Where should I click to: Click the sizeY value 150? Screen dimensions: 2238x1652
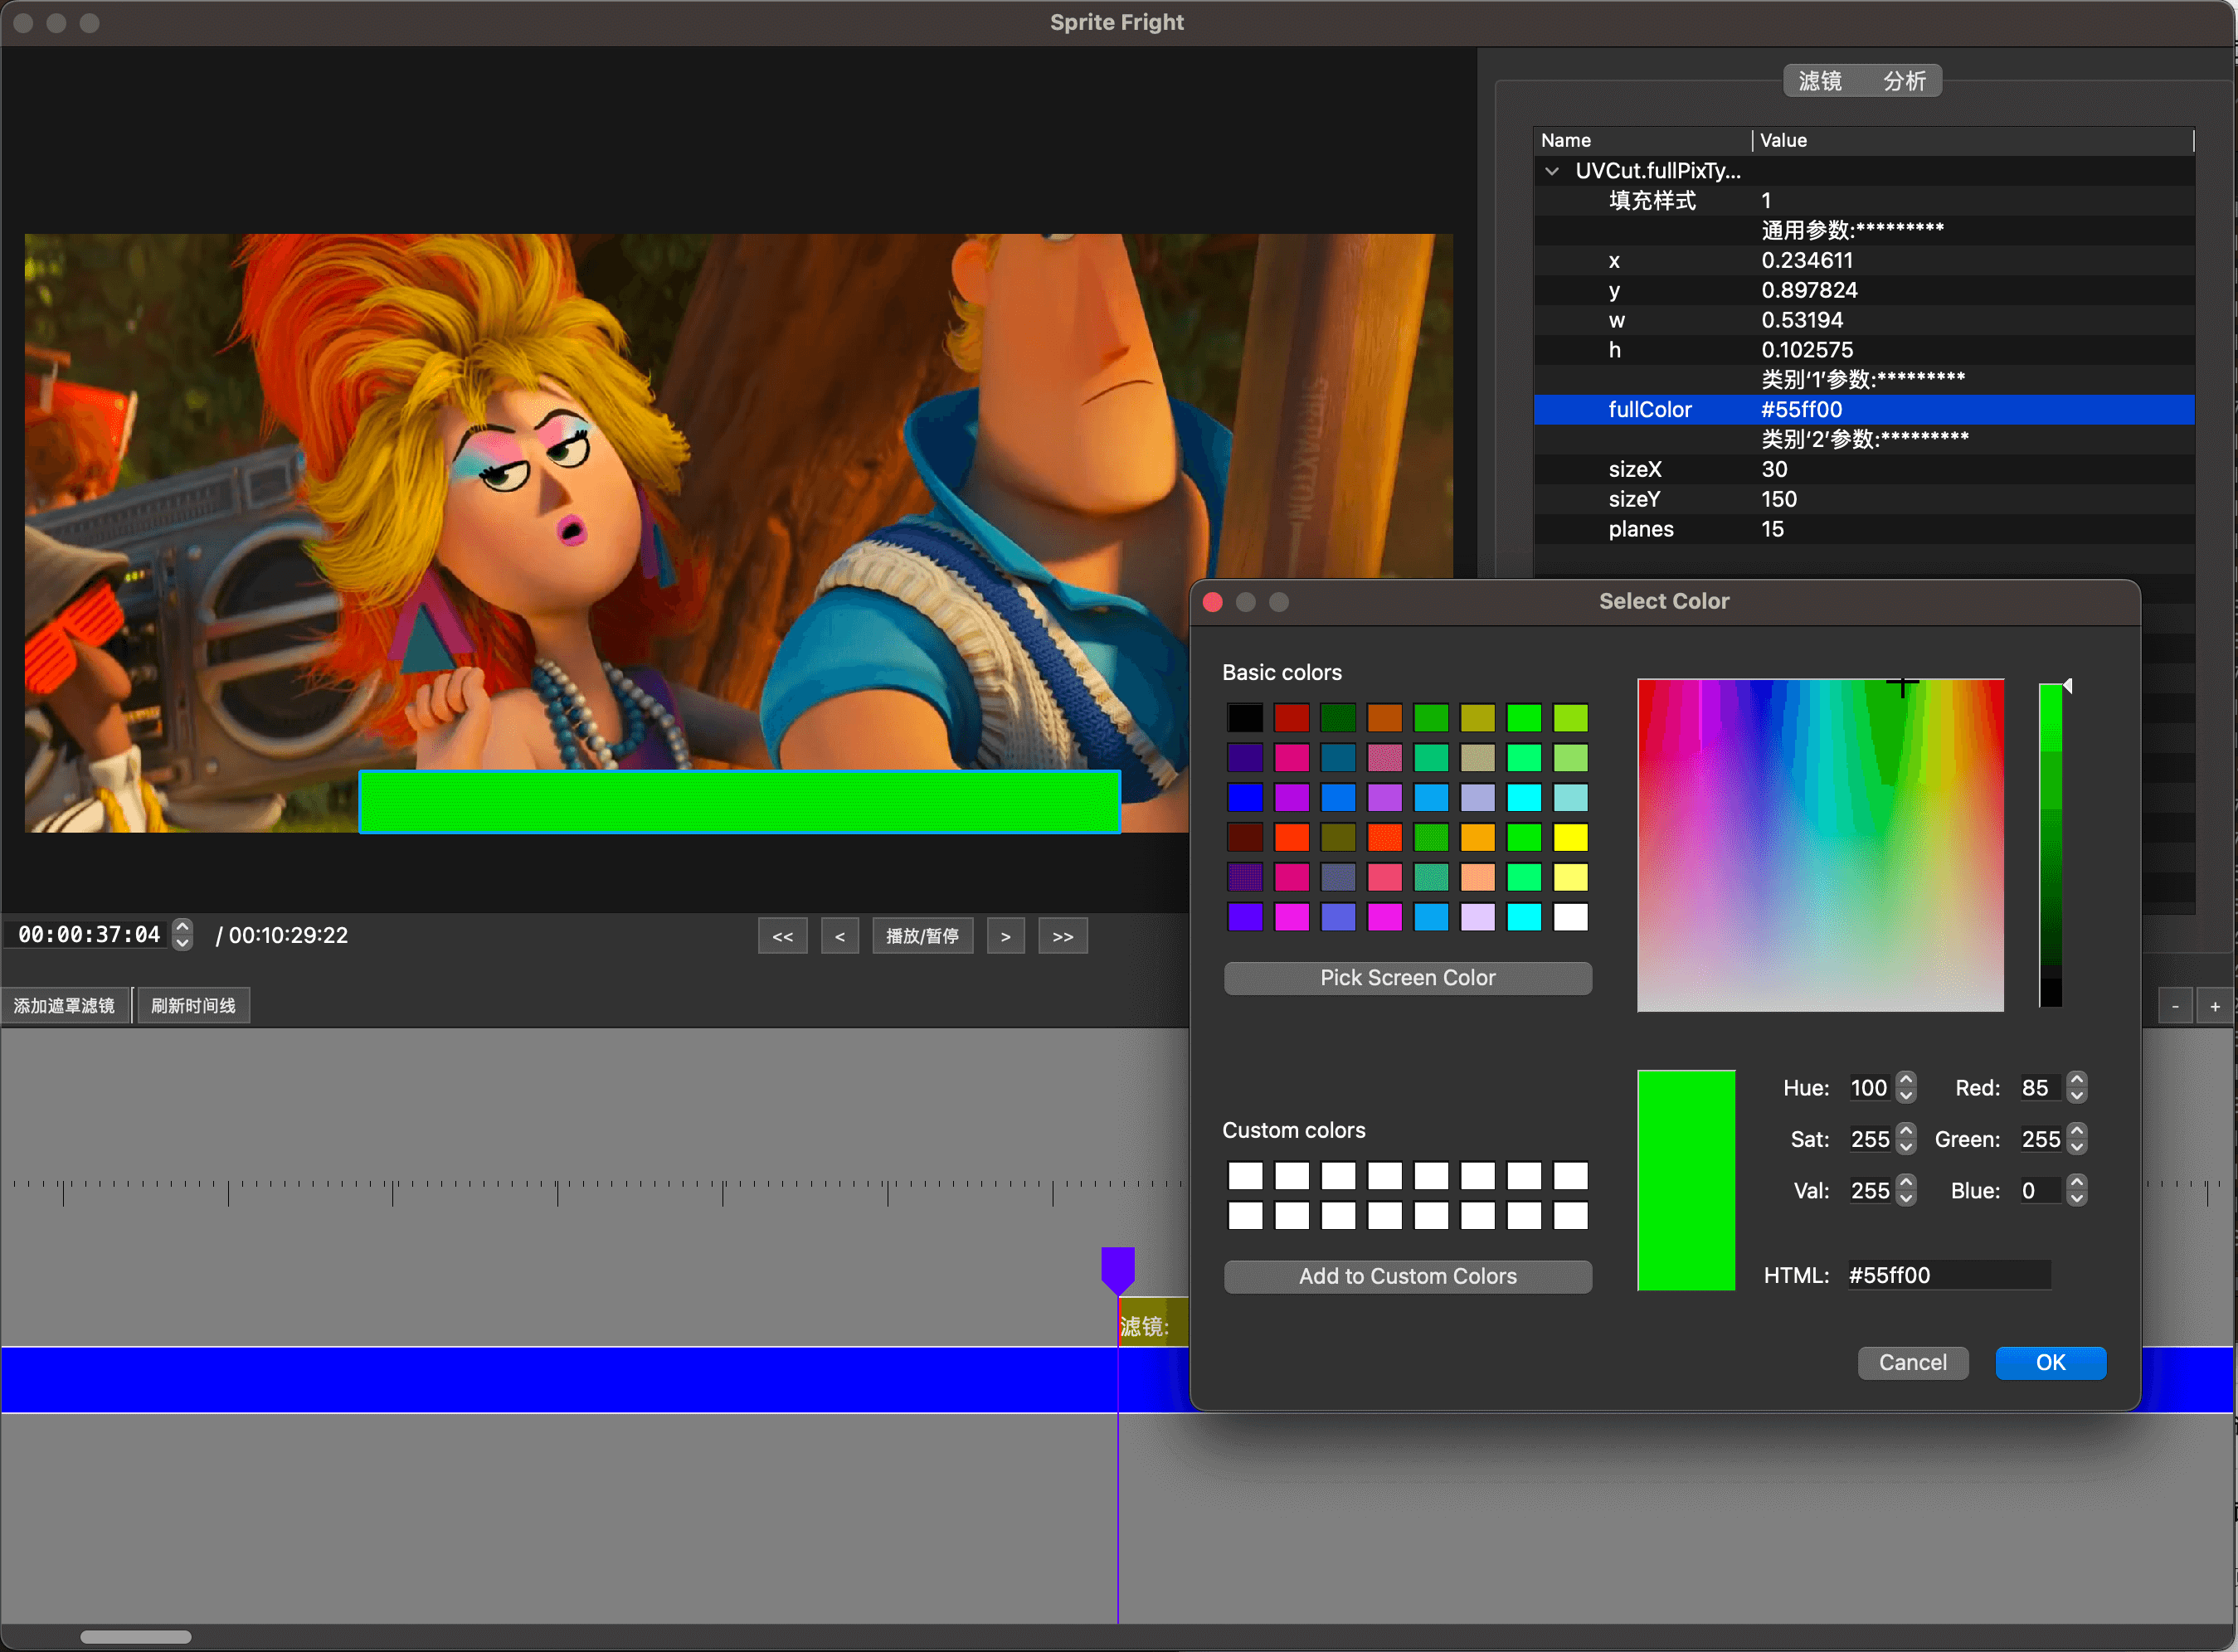pyautogui.click(x=1779, y=499)
